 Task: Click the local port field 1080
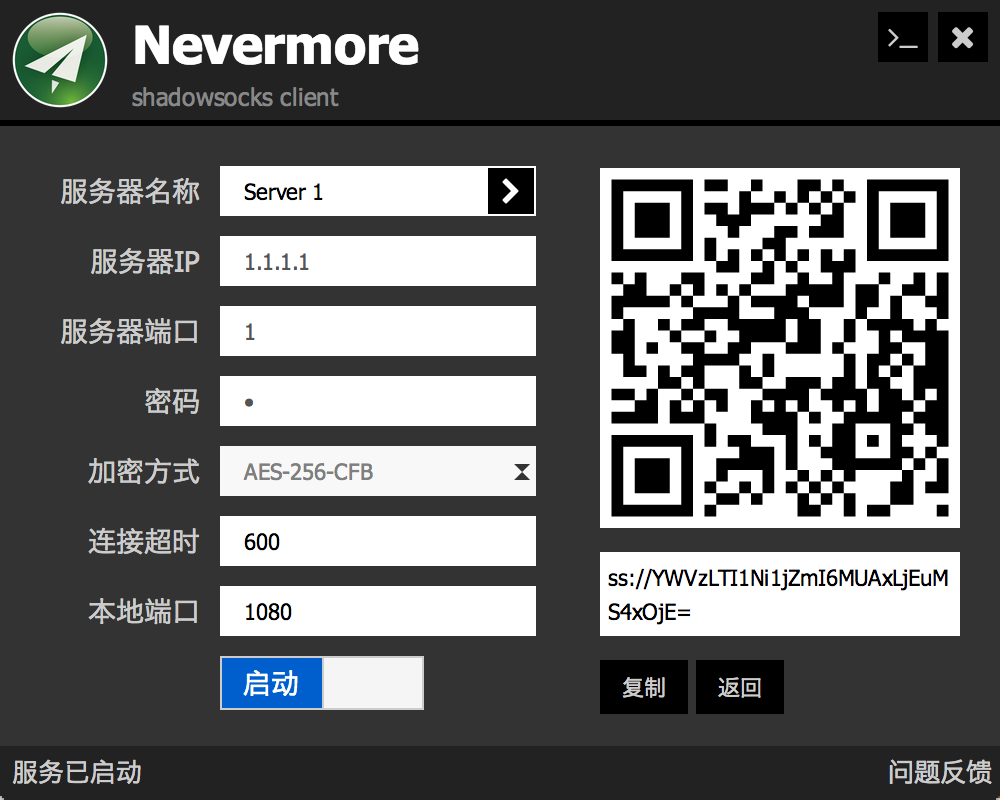[x=378, y=611]
